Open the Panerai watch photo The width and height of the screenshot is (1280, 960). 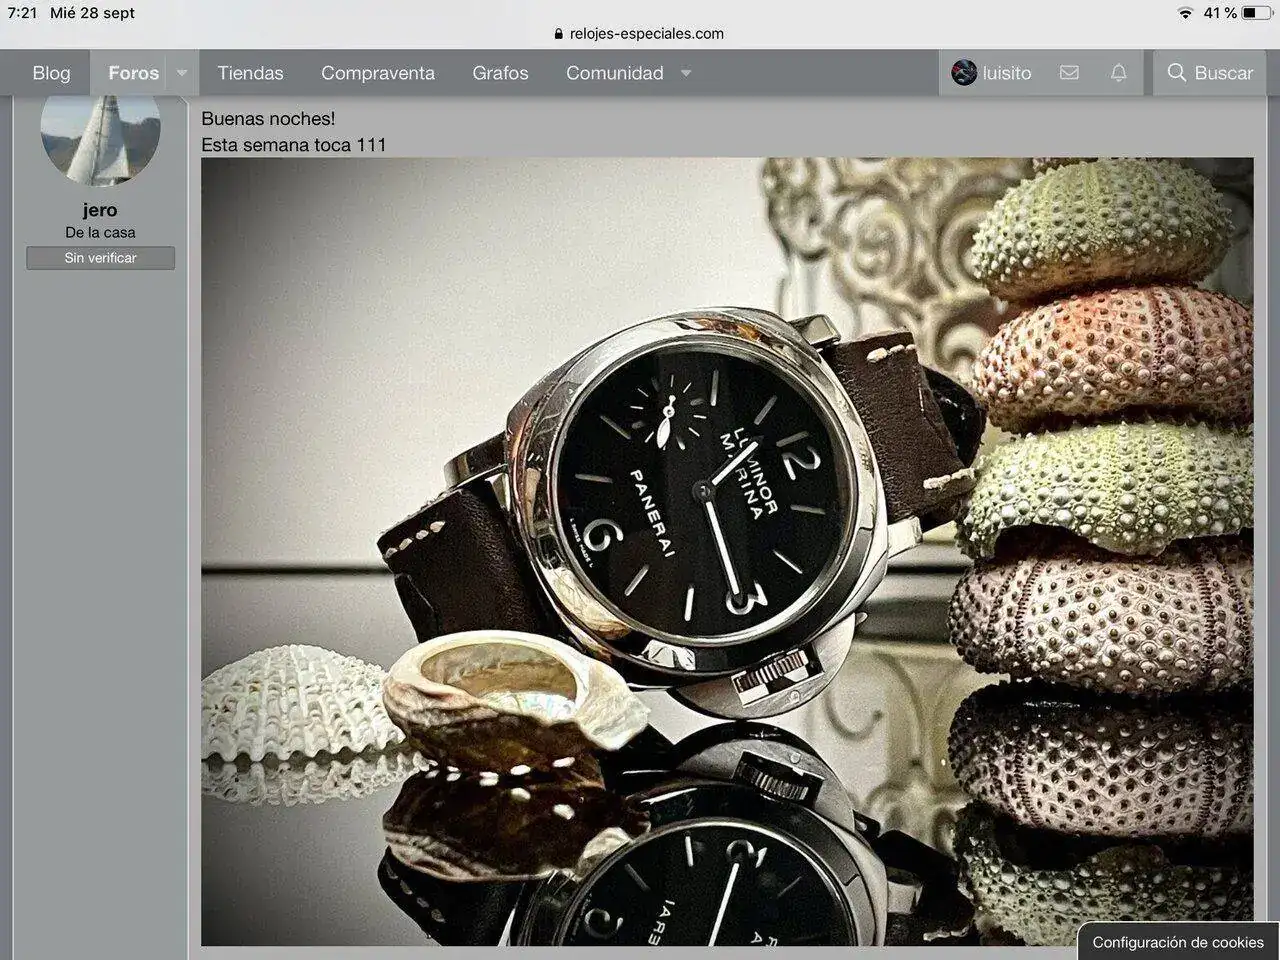point(727,551)
